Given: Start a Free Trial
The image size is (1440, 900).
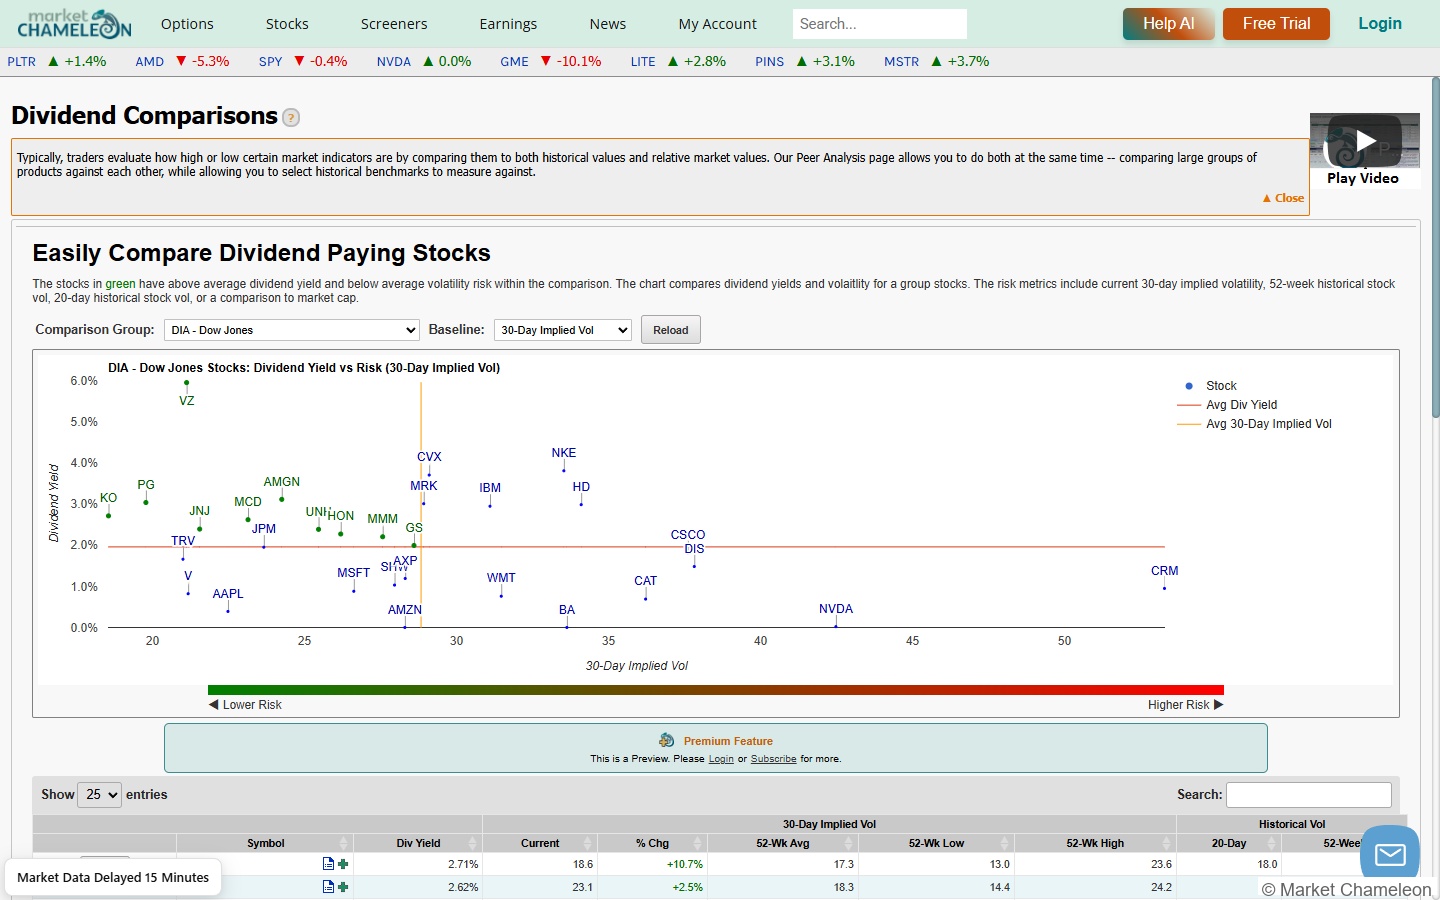Looking at the screenshot, I should (x=1276, y=24).
